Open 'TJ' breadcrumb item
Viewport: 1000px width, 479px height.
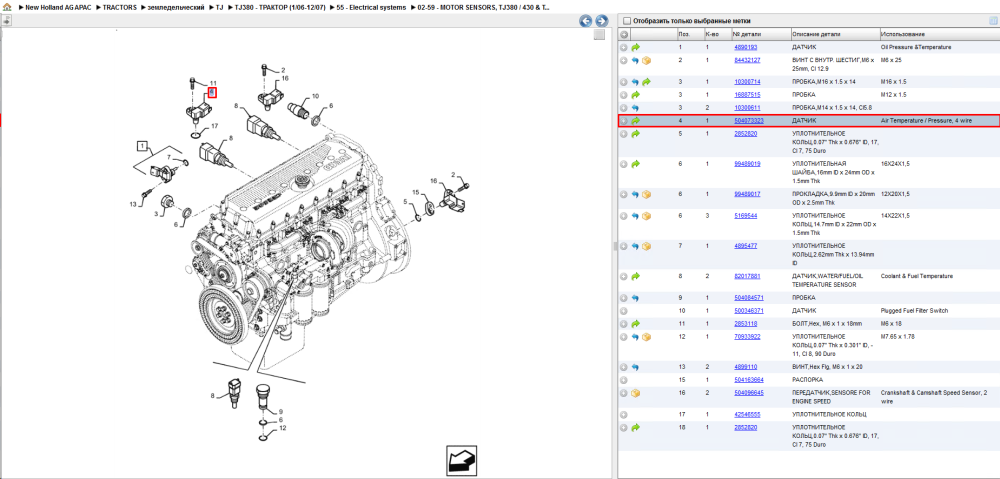pos(219,8)
